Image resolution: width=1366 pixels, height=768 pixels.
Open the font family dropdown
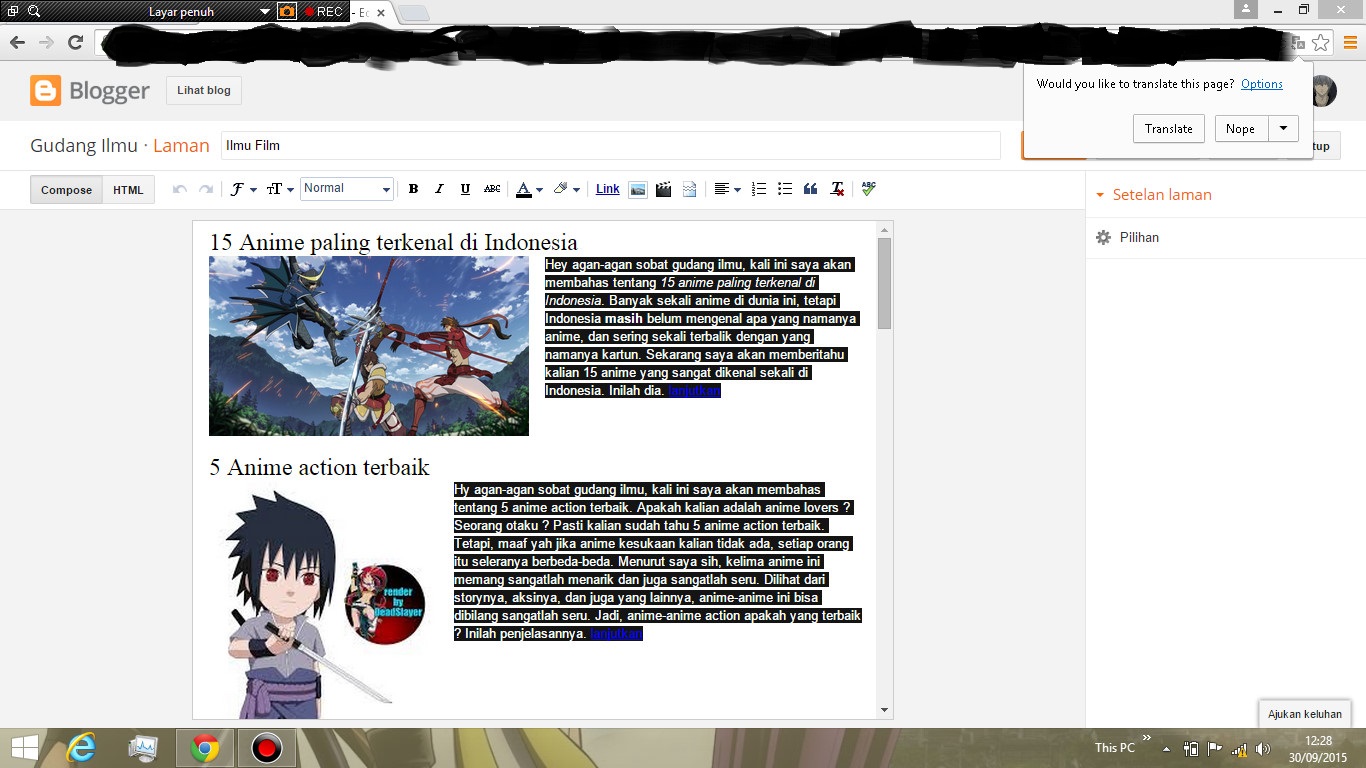(x=243, y=189)
